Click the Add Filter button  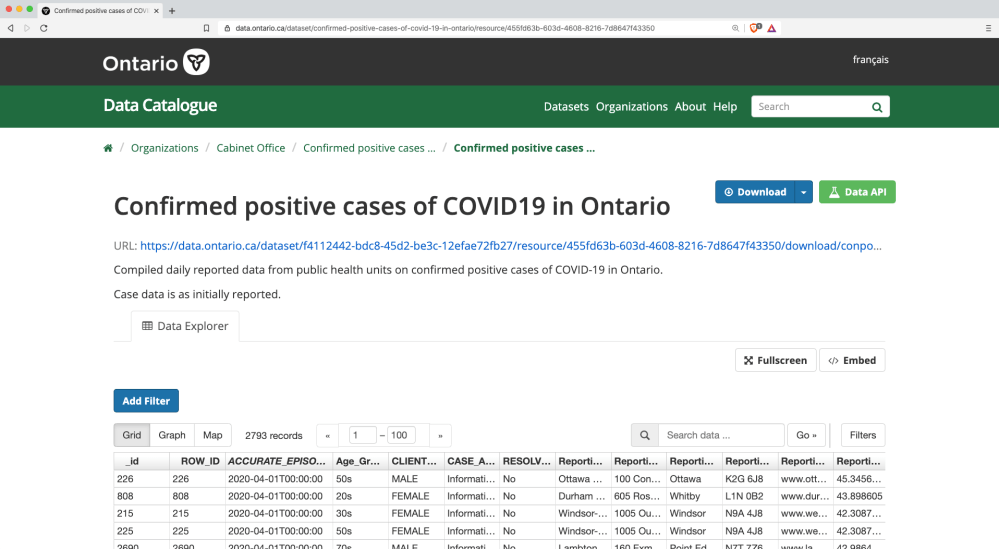146,401
